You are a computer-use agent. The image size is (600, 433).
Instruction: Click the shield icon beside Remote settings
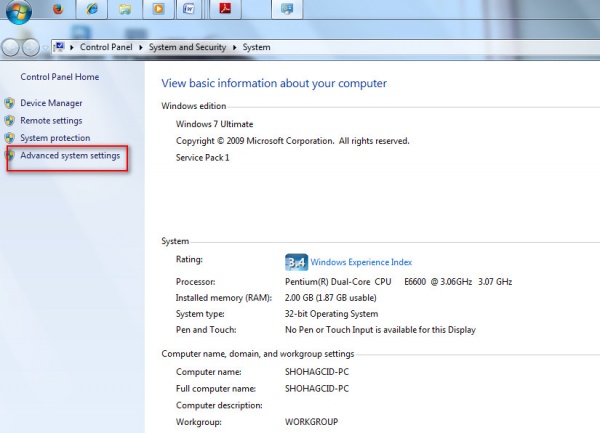pyautogui.click(x=10, y=120)
